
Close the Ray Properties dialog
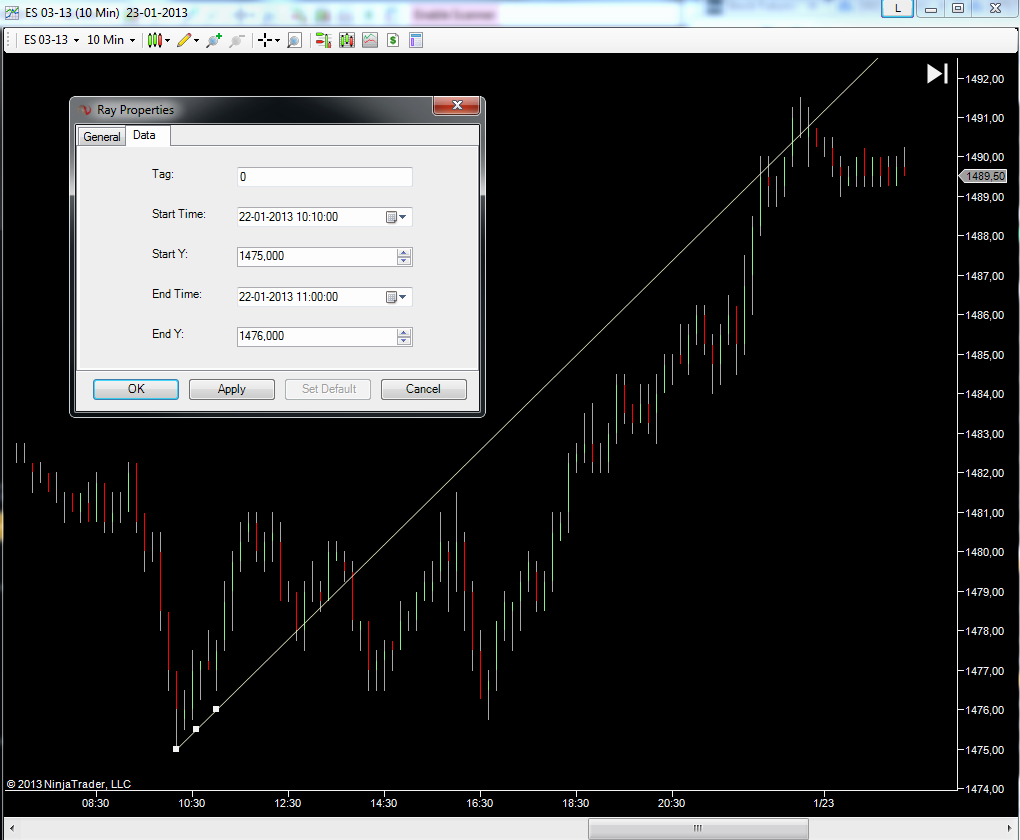[457, 105]
